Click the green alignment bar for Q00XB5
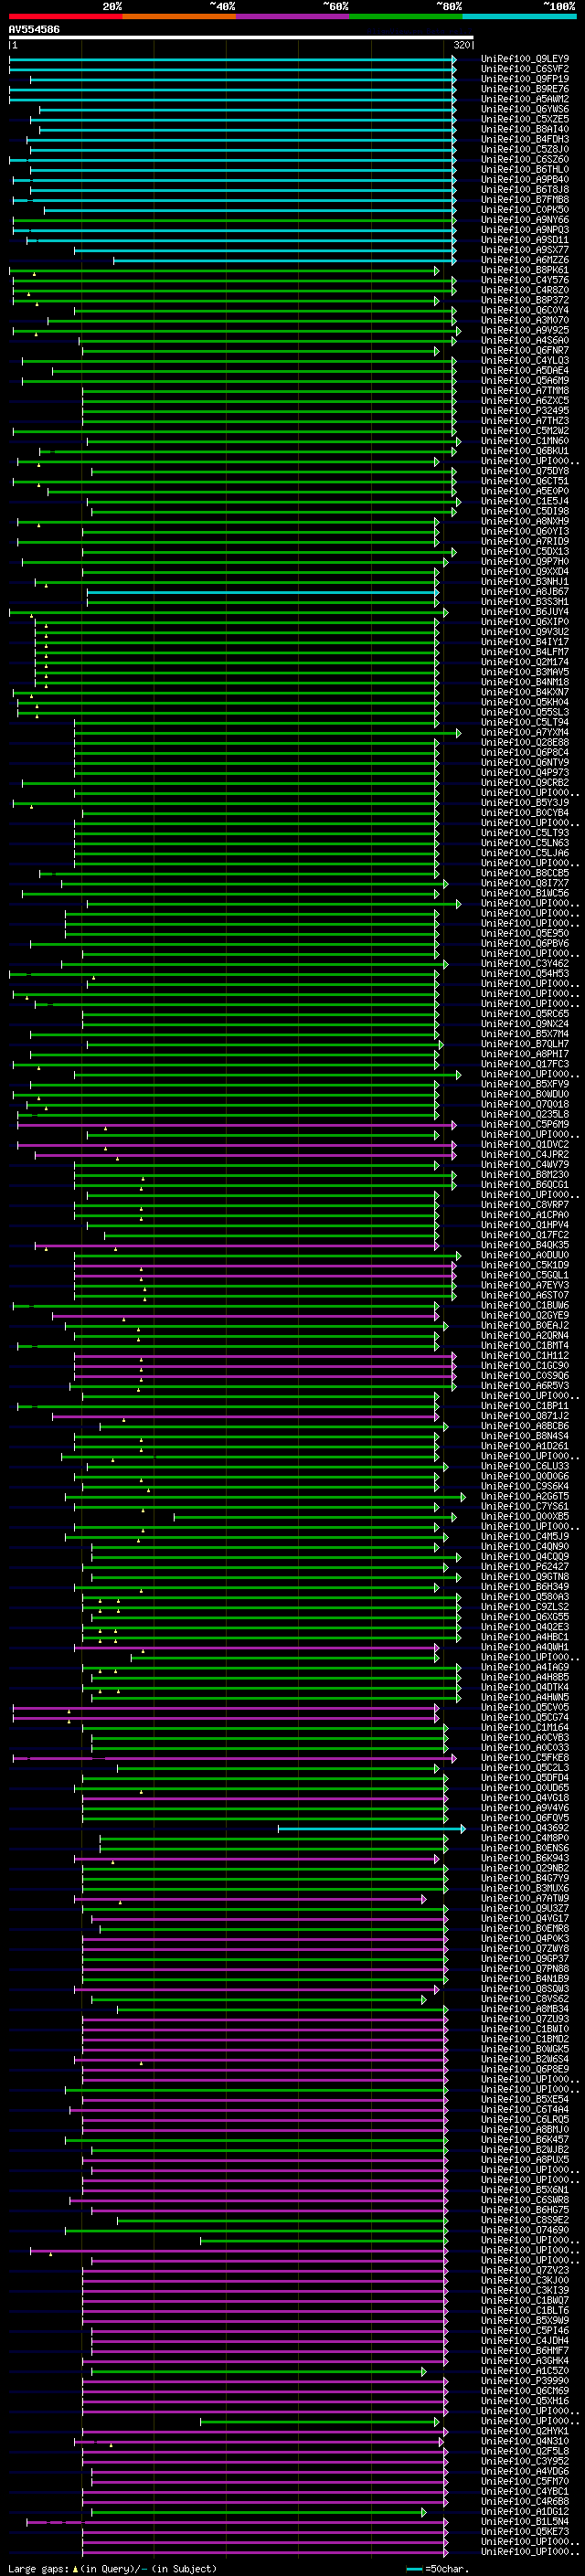The height and width of the screenshot is (2576, 585). click(x=314, y=1517)
